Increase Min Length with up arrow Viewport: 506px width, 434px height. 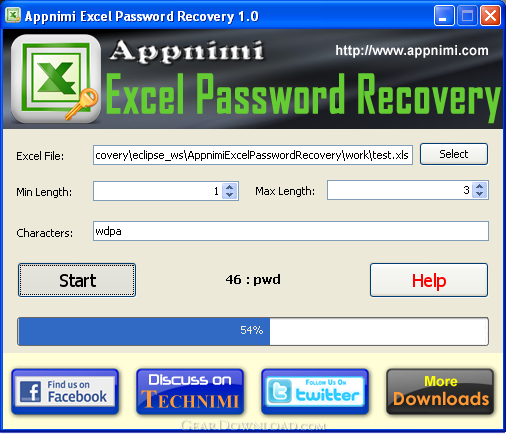coord(230,188)
